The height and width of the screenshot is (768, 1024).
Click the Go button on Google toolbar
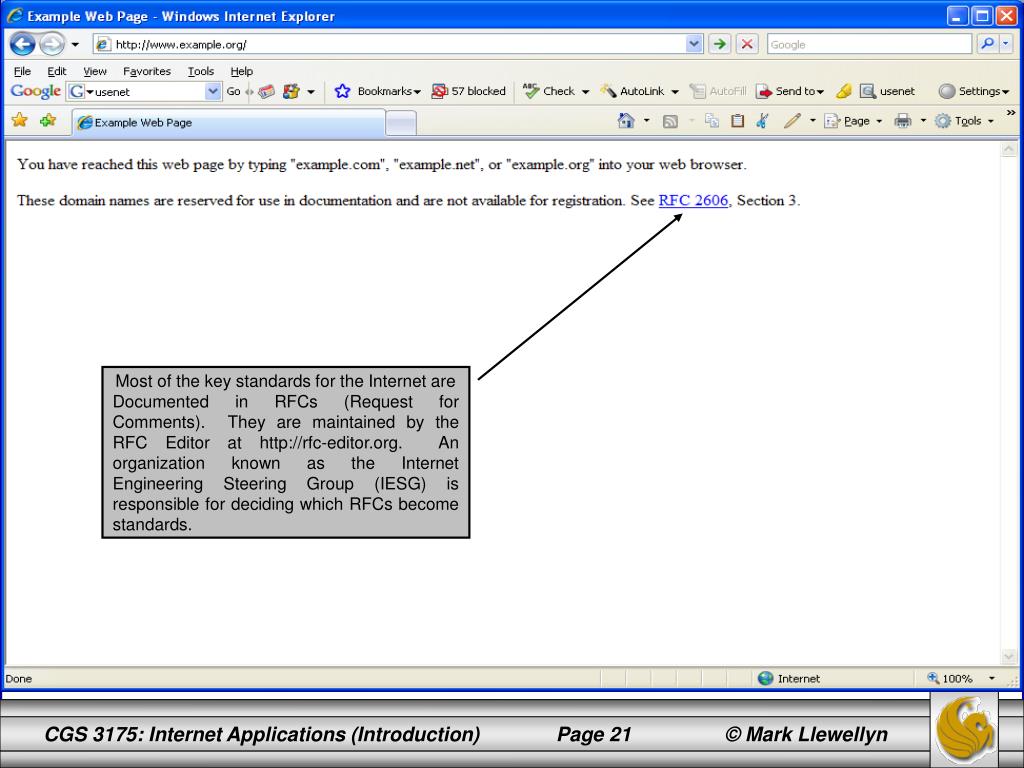click(233, 91)
